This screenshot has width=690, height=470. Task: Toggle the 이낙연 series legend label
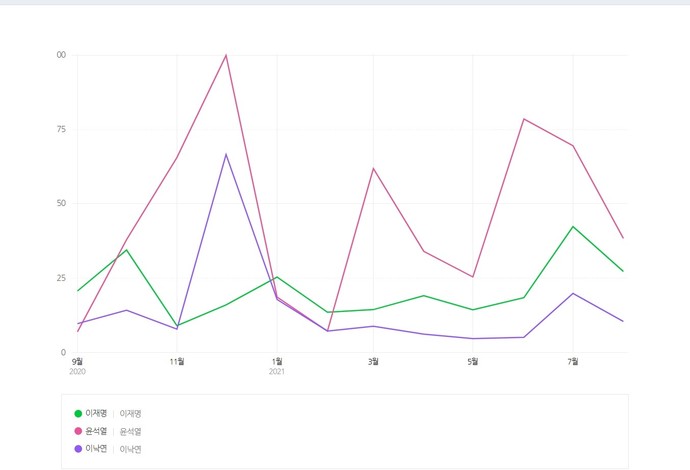click(96, 449)
